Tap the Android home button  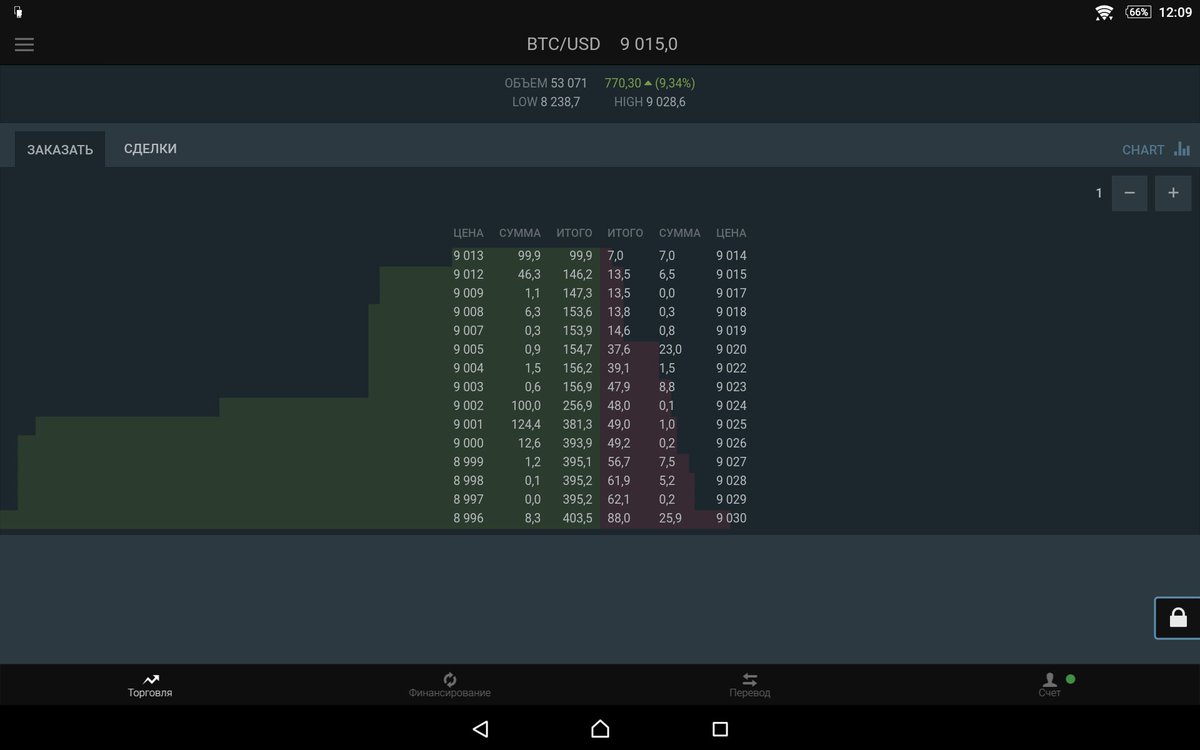tap(600, 729)
